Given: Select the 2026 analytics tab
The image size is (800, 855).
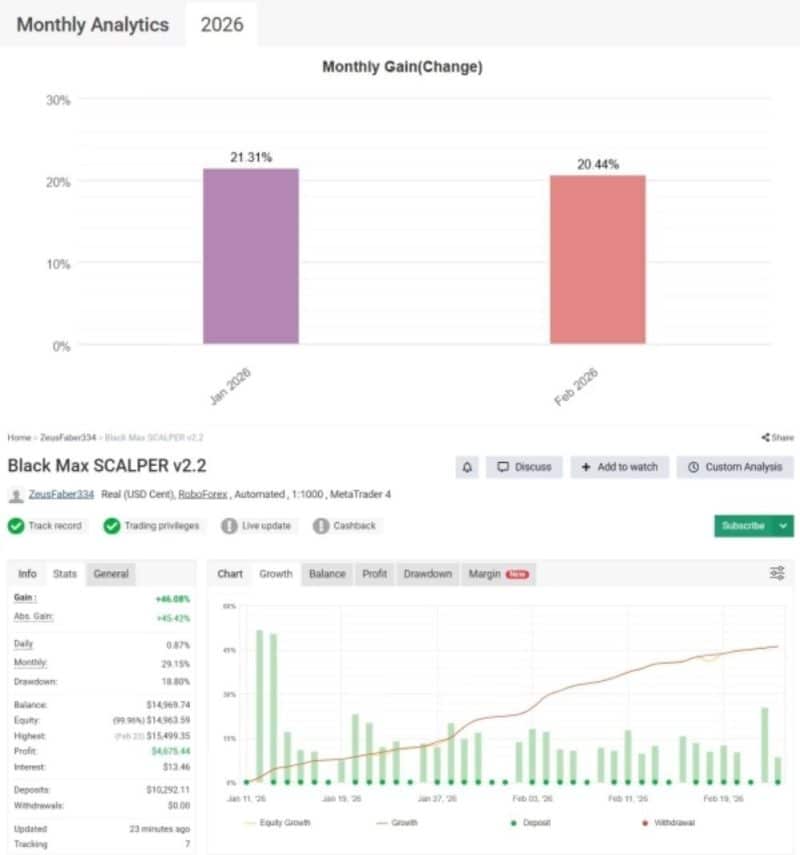Looking at the screenshot, I should 220,24.
